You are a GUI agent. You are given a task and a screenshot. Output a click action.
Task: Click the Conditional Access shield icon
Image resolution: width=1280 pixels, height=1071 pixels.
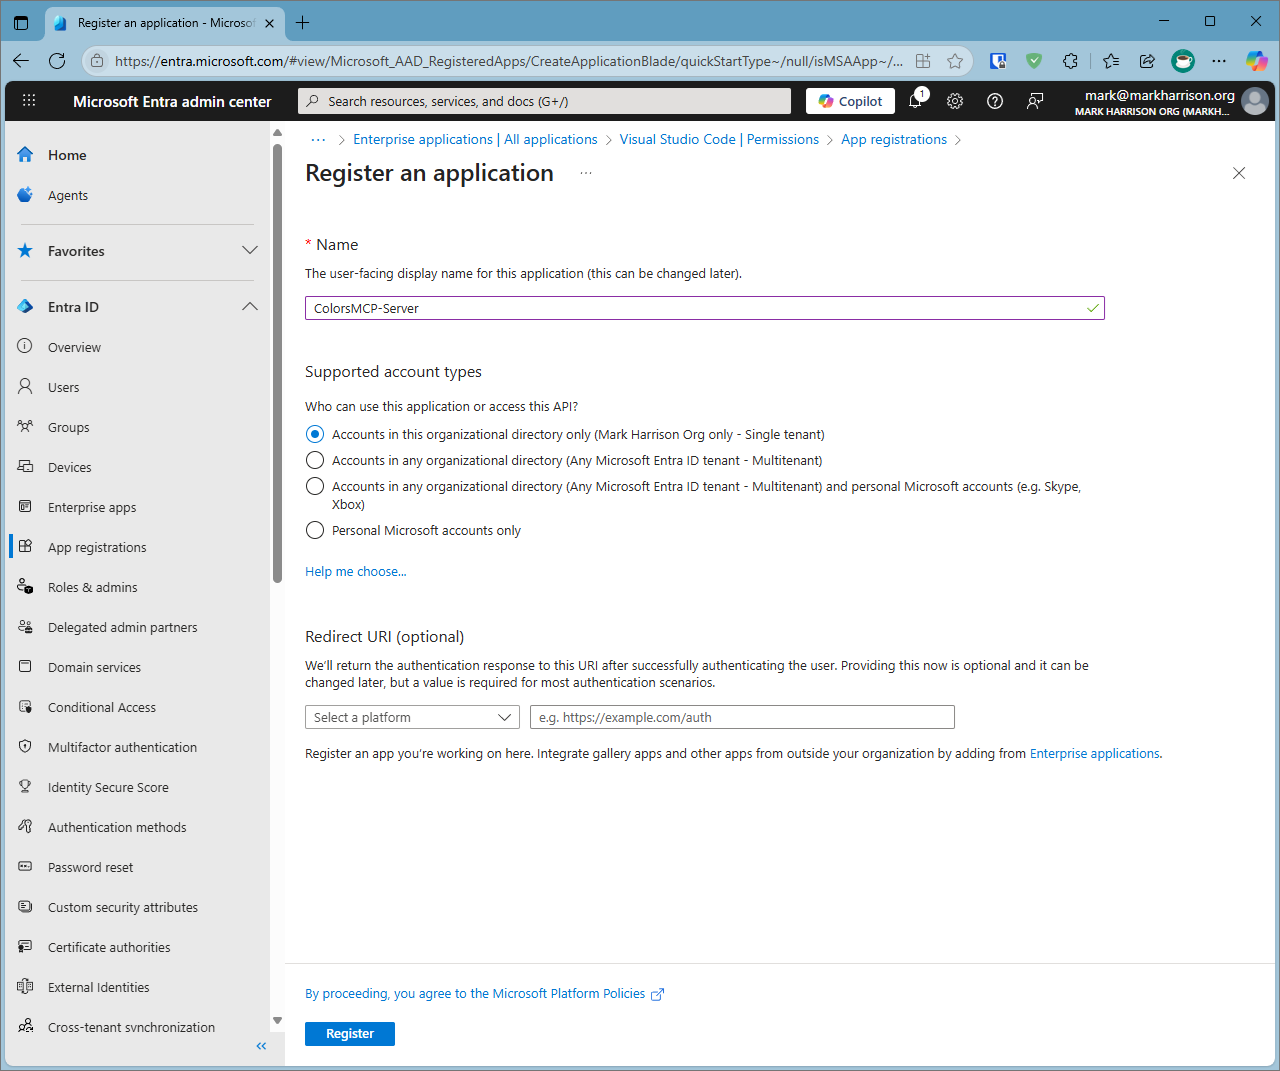coord(24,707)
